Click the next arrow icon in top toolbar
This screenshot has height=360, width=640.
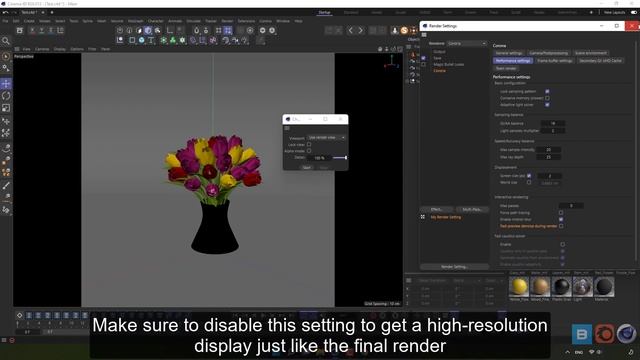tap(360, 30)
